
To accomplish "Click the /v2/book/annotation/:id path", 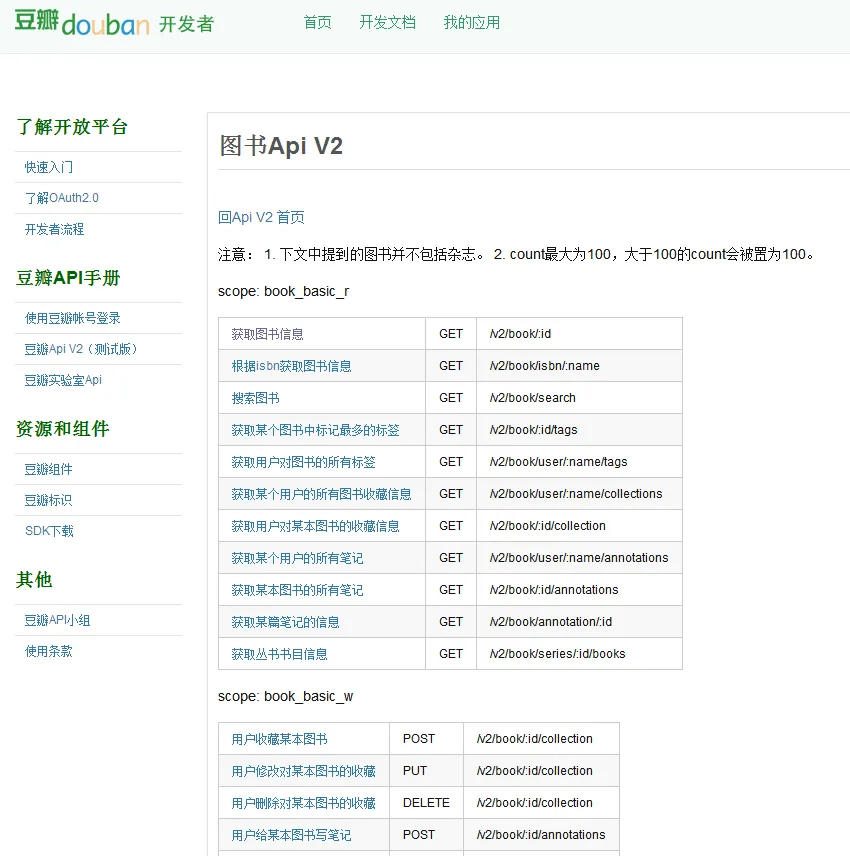I will 551,622.
